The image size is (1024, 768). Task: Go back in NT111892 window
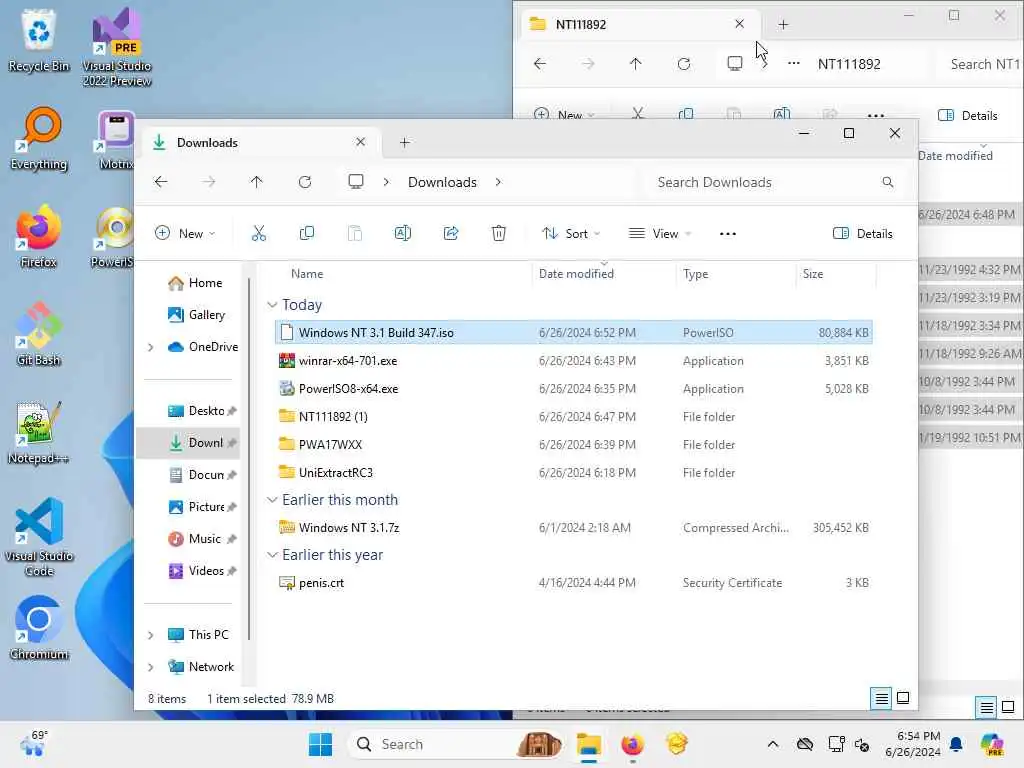539,64
